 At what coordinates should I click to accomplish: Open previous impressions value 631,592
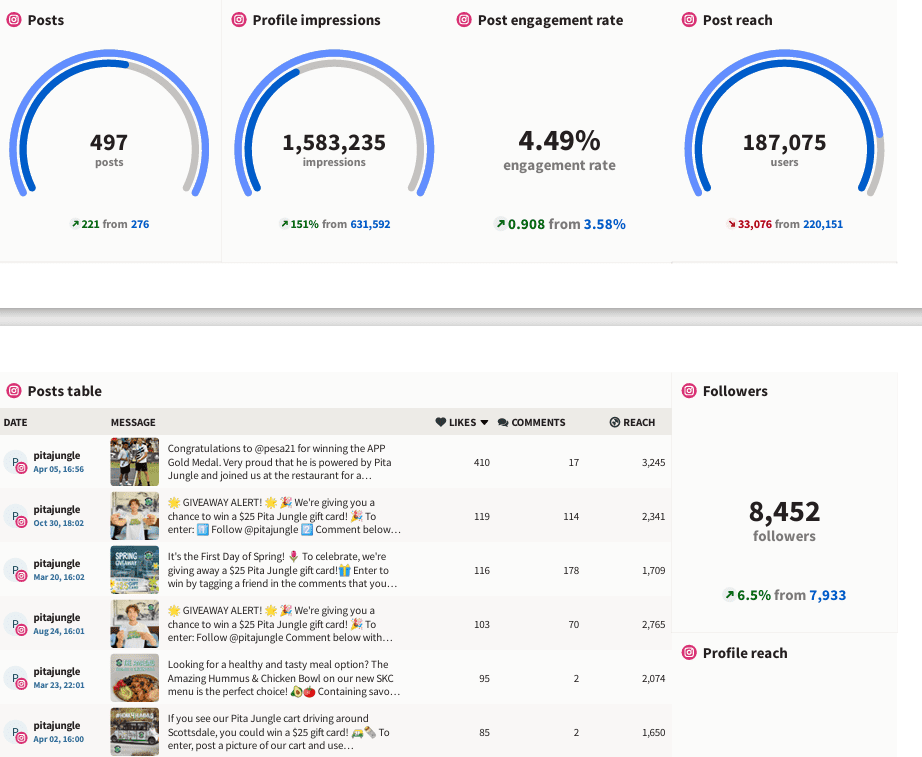click(x=370, y=224)
